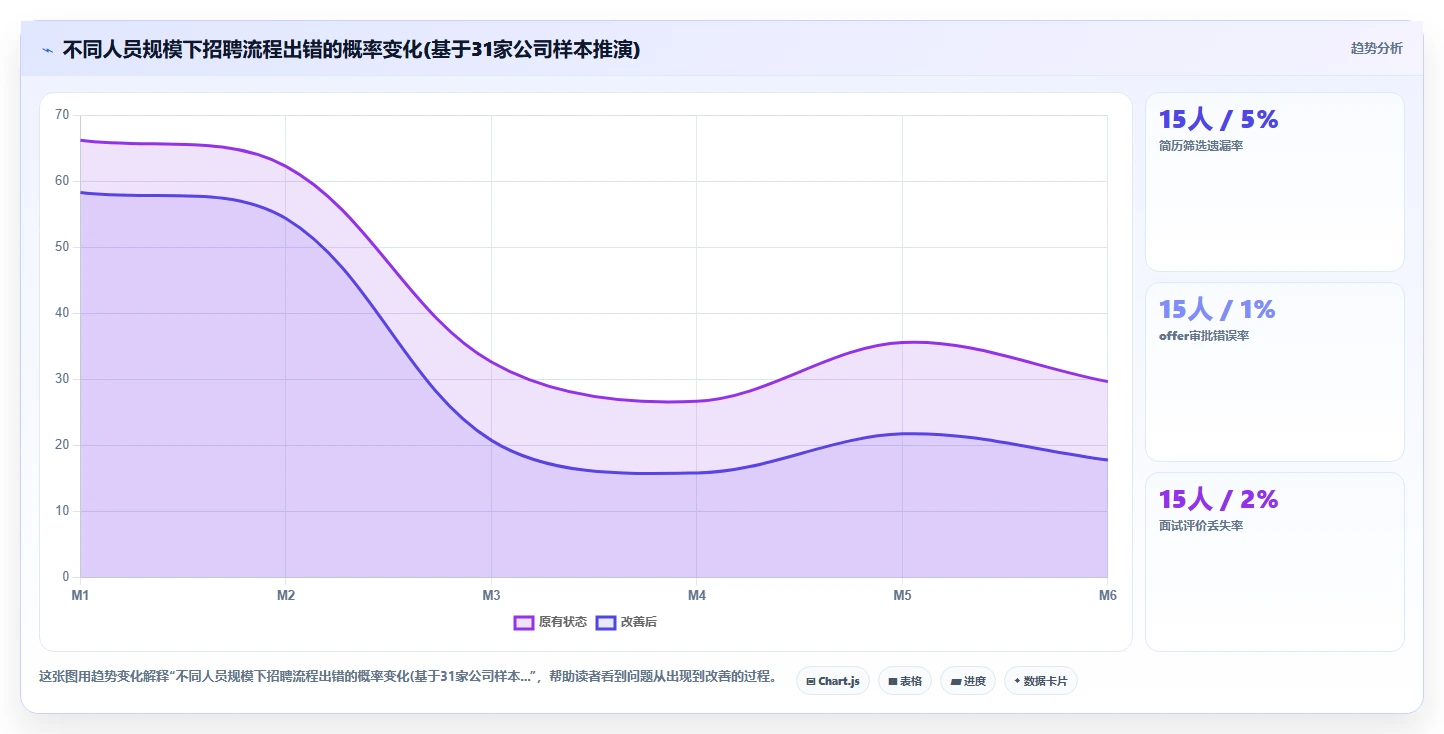Toggle the 原有状态 legend swatch
Image resolution: width=1444 pixels, height=734 pixels.
click(x=523, y=622)
